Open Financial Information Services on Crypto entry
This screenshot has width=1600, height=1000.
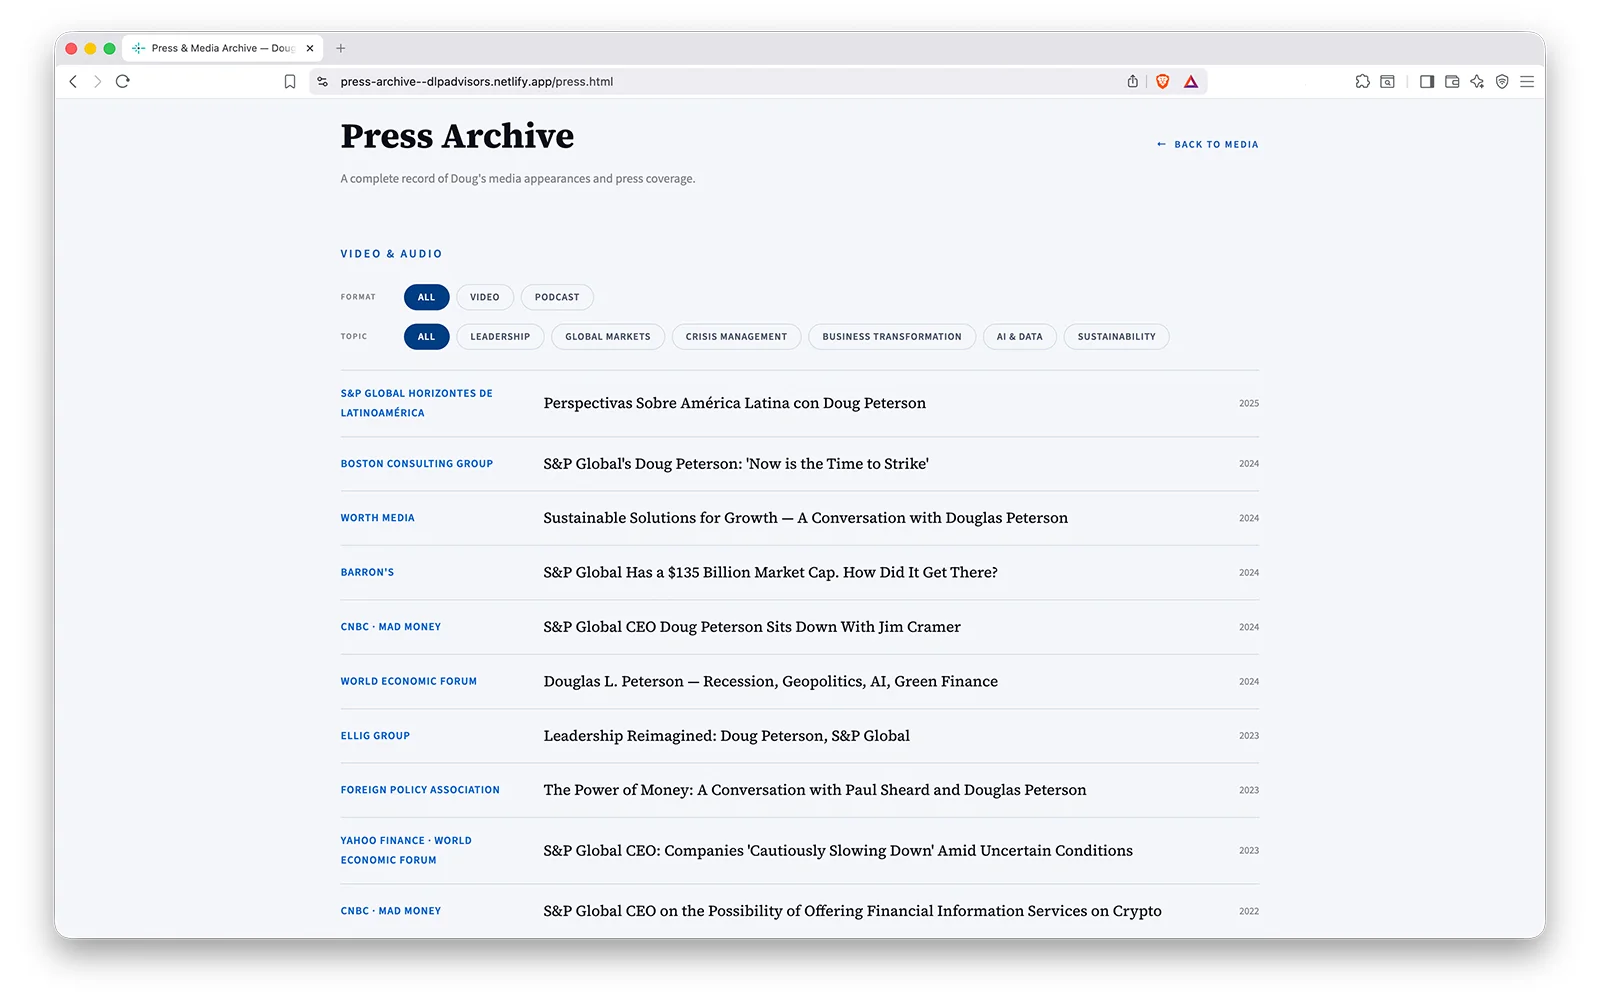799,911
